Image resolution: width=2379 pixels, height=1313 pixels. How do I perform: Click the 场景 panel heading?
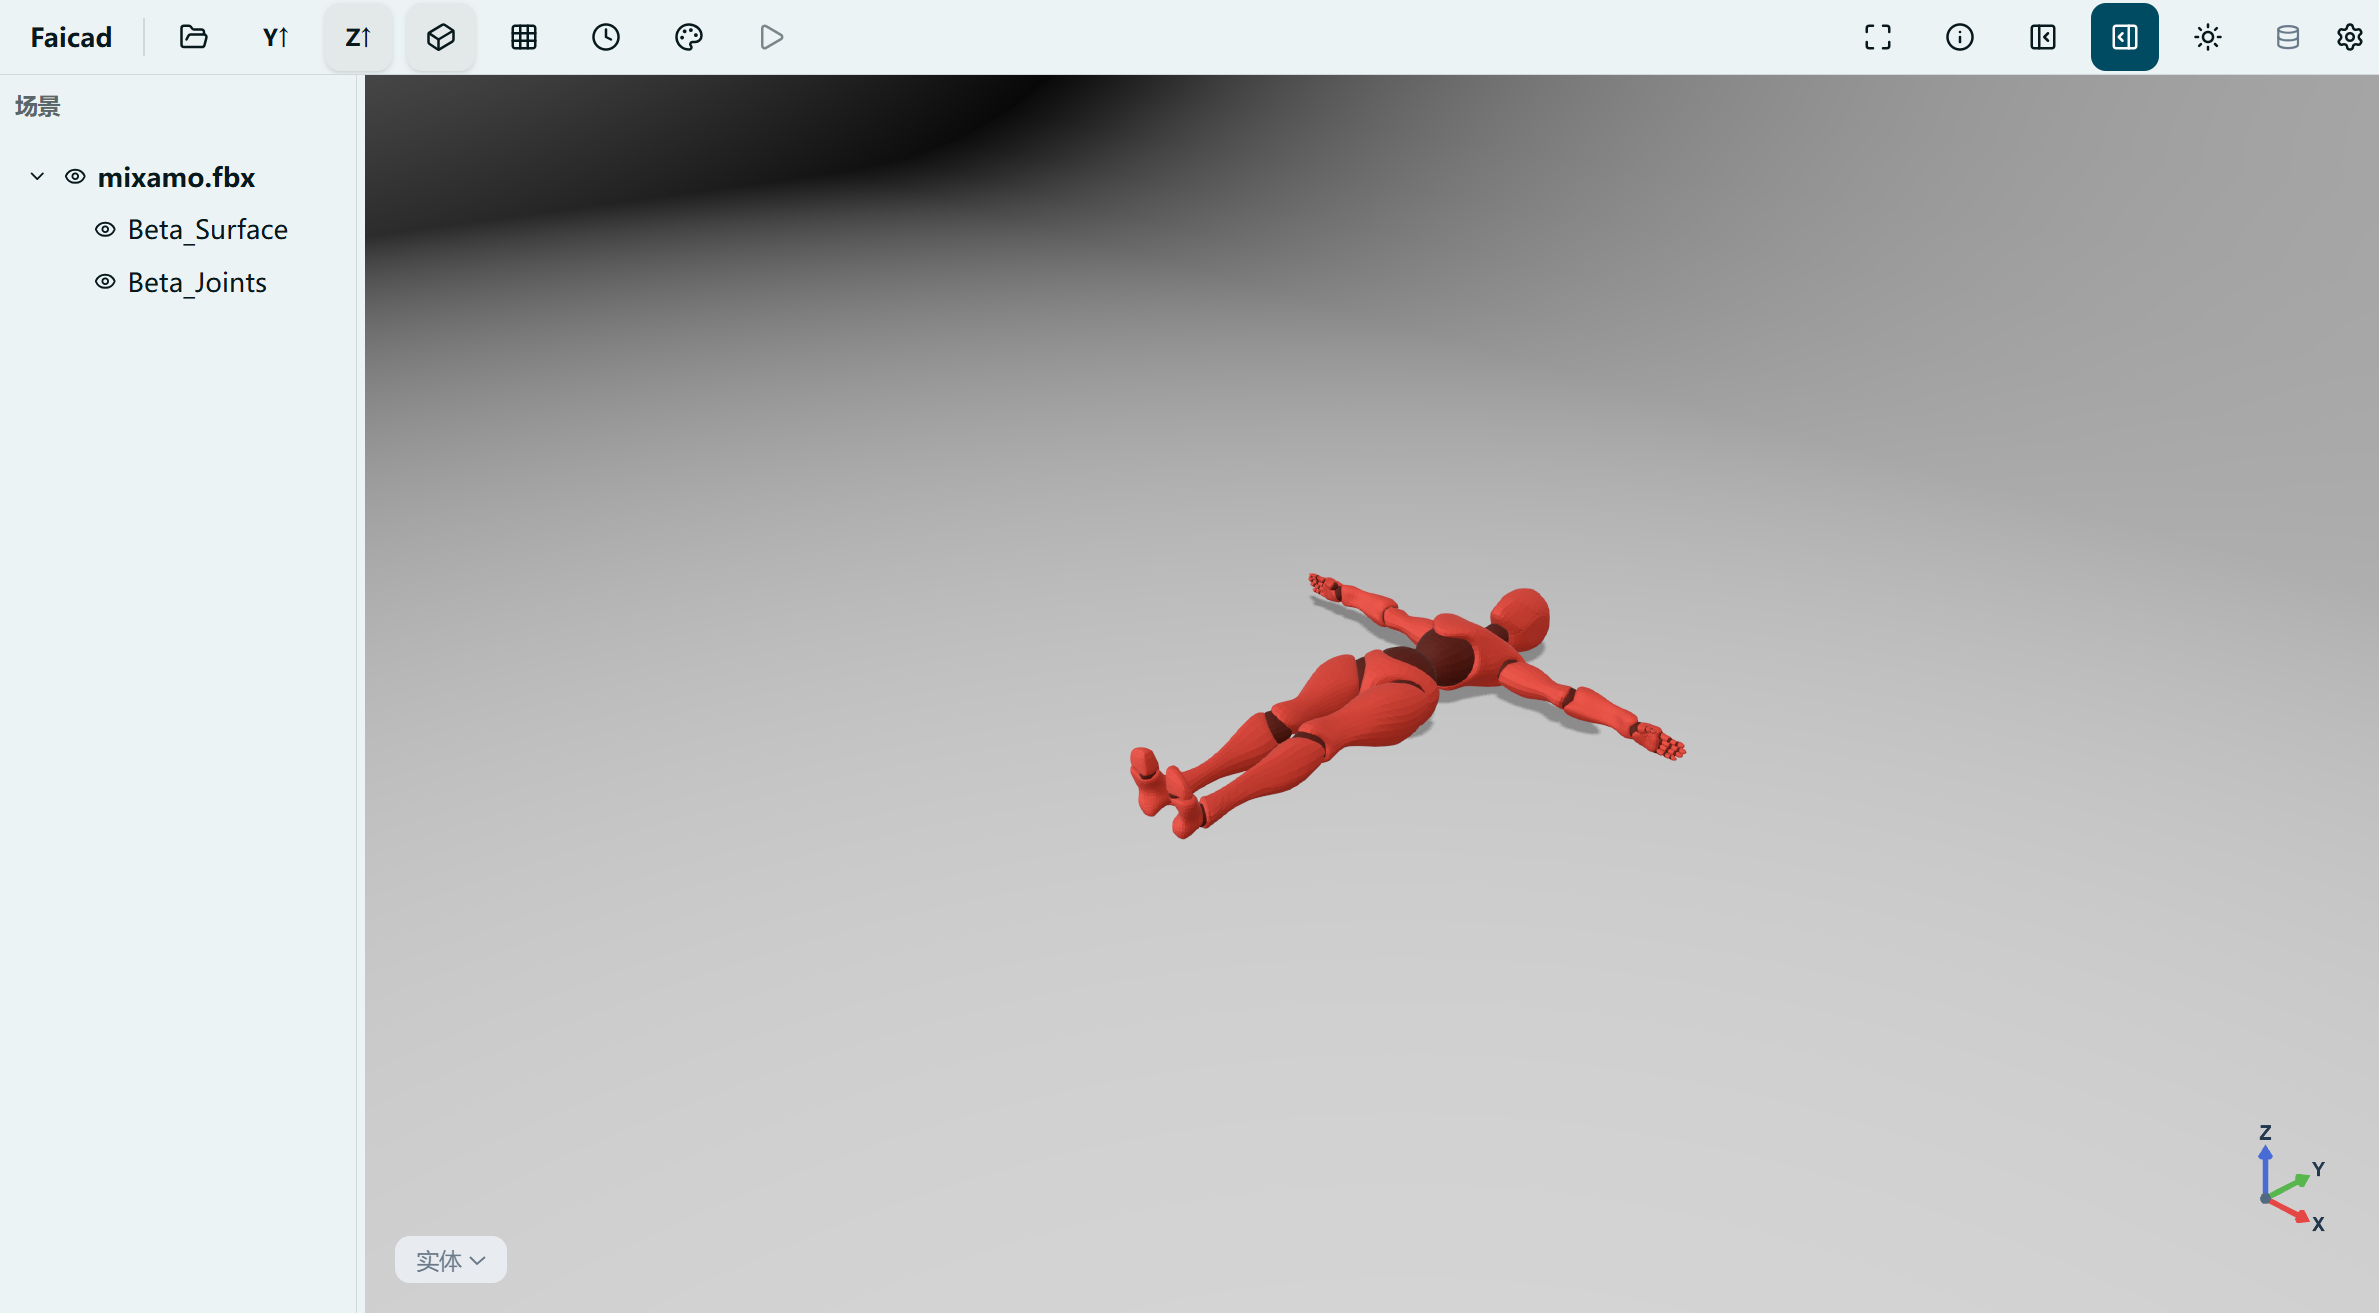coord(37,106)
